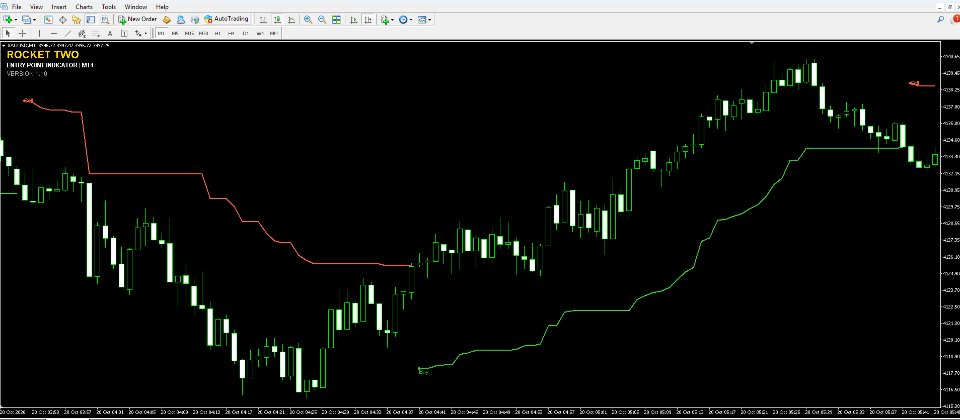Select the VERSION 1.10 label
The width and height of the screenshot is (960, 420).
[27, 73]
